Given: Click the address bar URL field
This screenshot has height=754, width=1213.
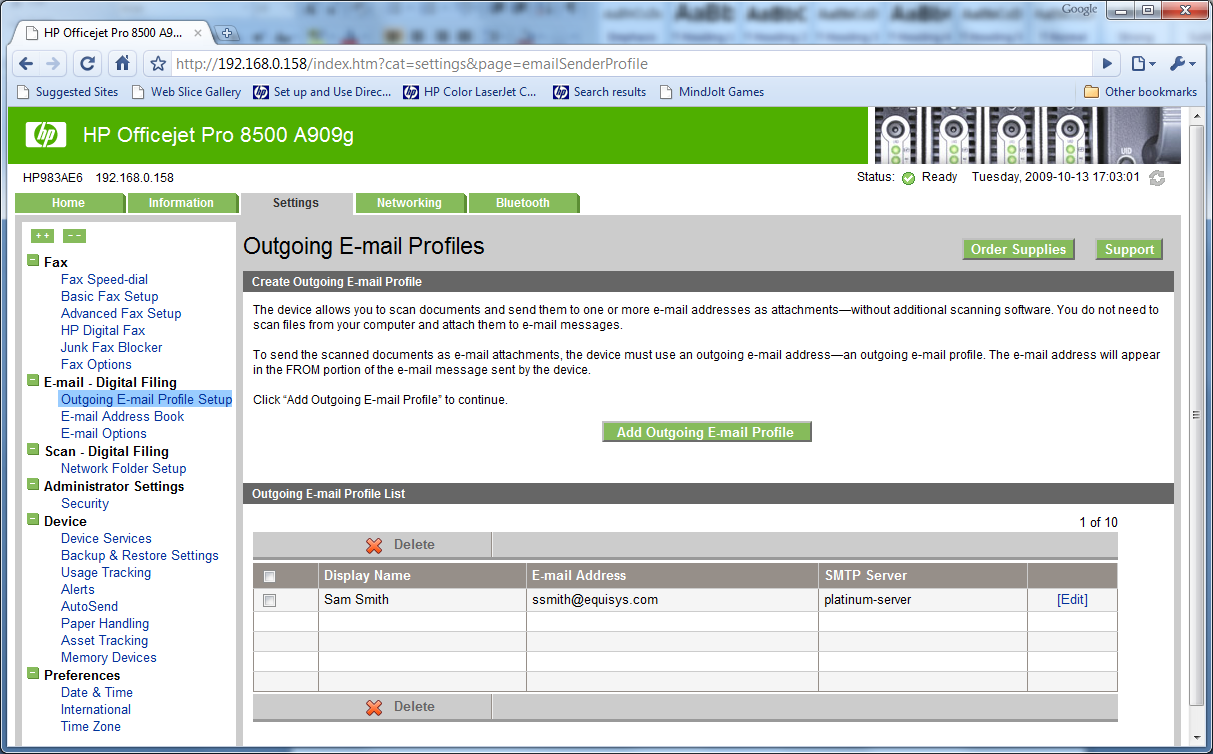Looking at the screenshot, I should pyautogui.click(x=630, y=64).
